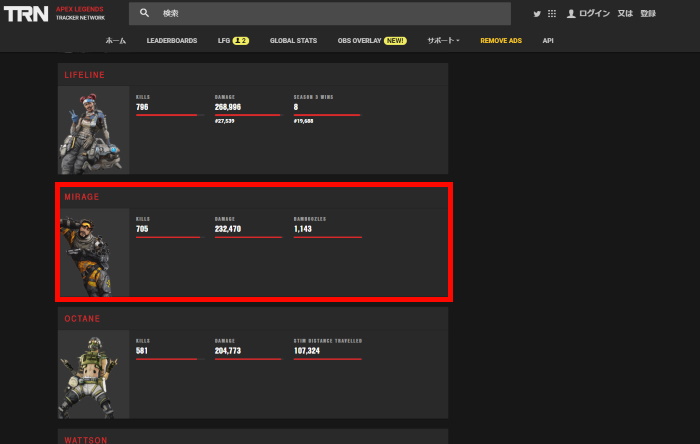Open the LEADERBOARDS menu item
This screenshot has height=444, width=700.
point(172,41)
